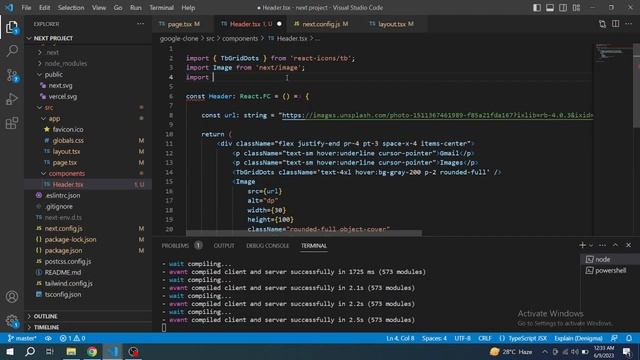This screenshot has width=640, height=360.
Task: Open the Explorer view in activity bar
Action: coord(12,27)
